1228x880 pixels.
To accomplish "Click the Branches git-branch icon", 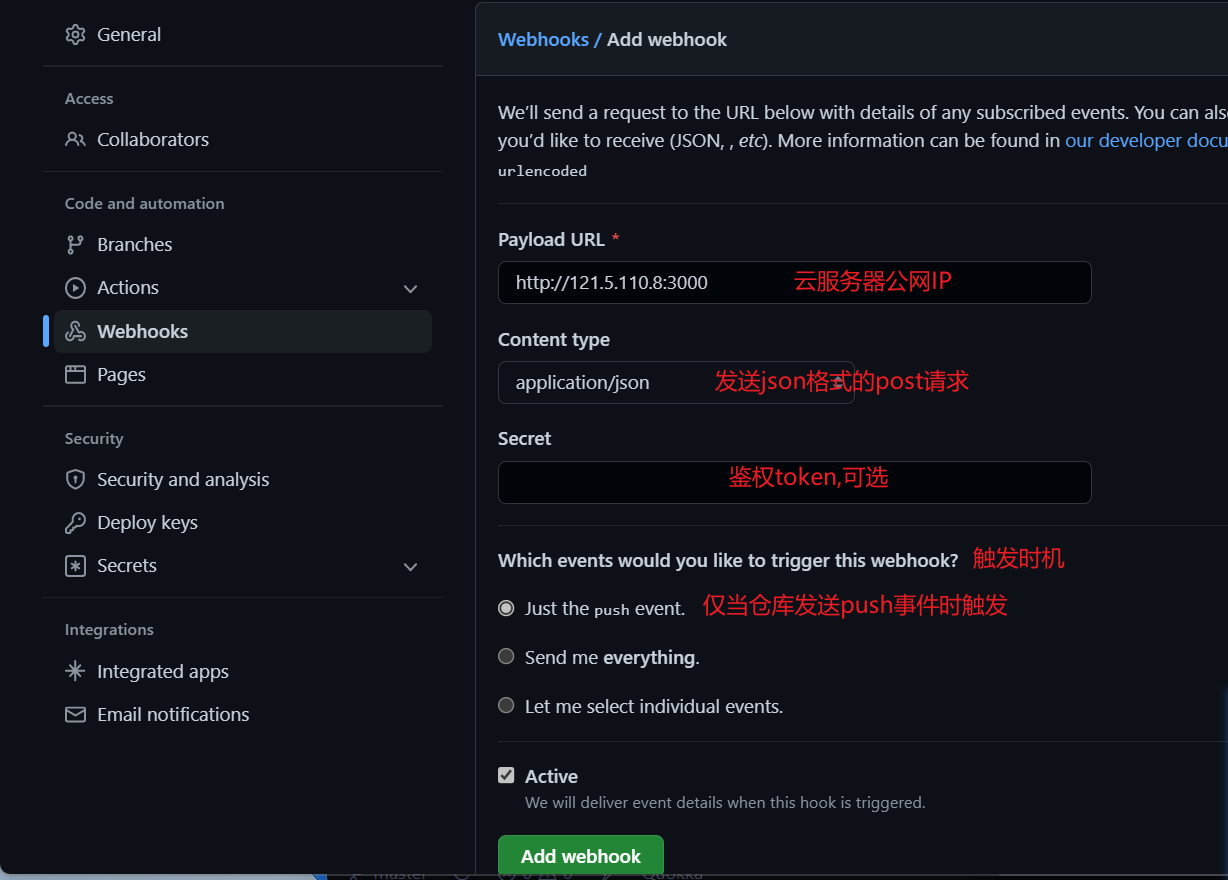I will coord(75,245).
